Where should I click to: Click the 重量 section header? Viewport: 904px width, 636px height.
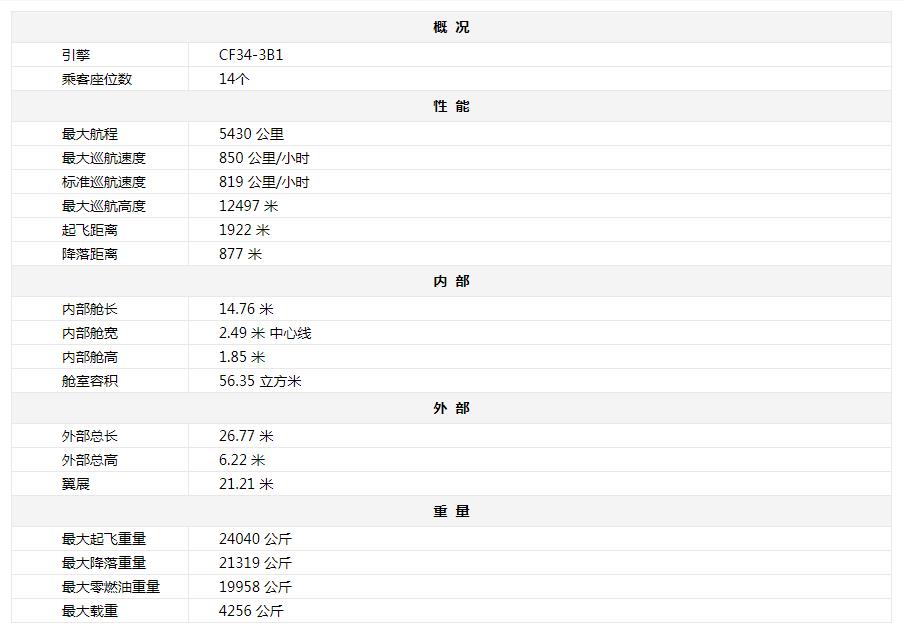pos(451,511)
